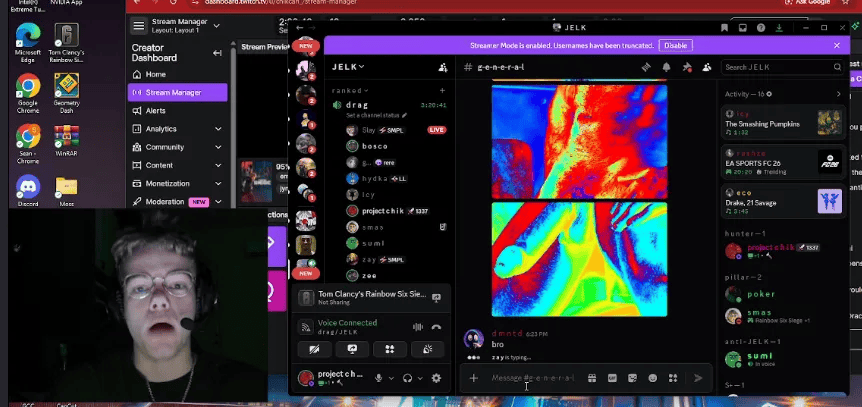Open the apps launcher in message bar
This screenshot has height=407, width=862.
[673, 378]
